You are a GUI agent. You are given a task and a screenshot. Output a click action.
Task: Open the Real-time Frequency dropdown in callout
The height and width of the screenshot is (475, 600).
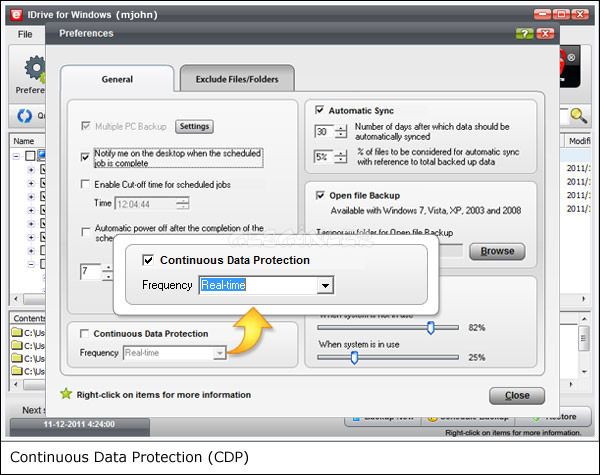point(325,286)
